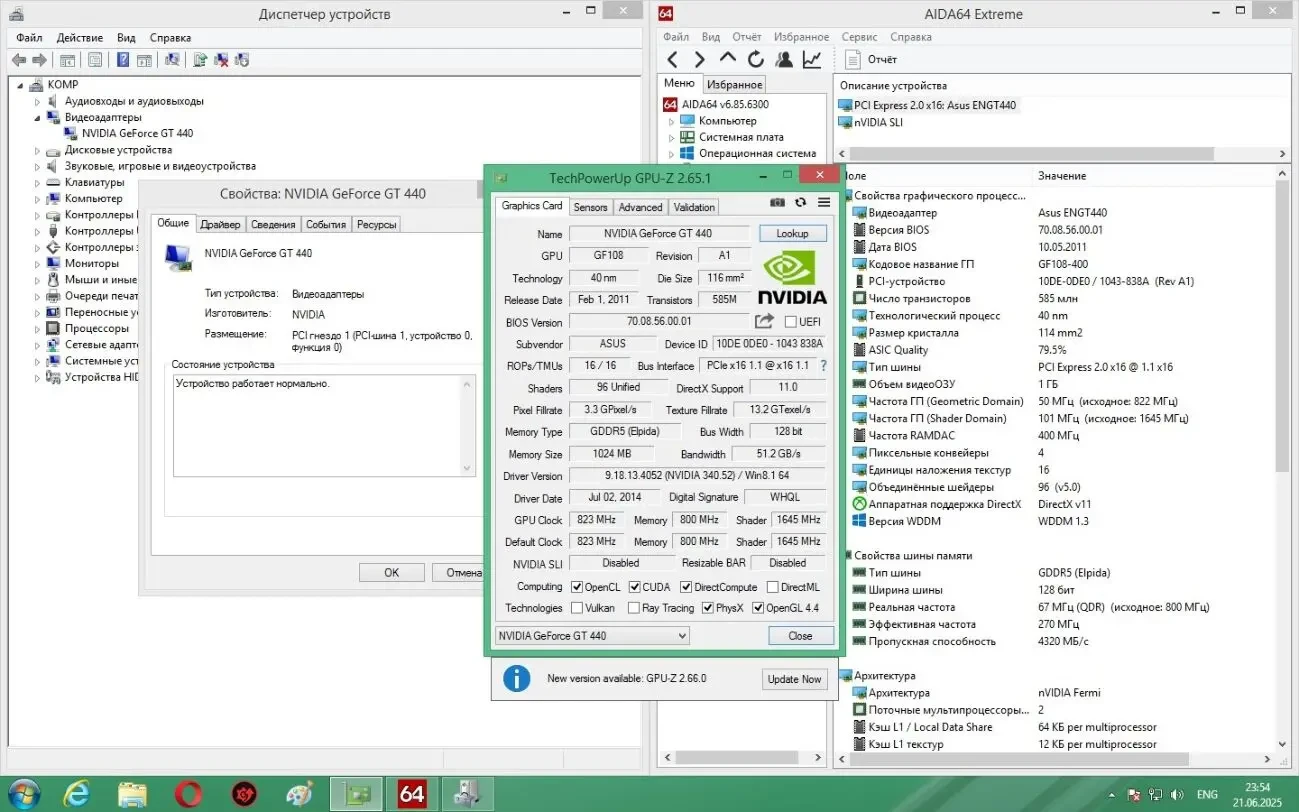Click the GPU-Z refresh icon
Viewport: 1299px width, 812px height.
point(800,202)
